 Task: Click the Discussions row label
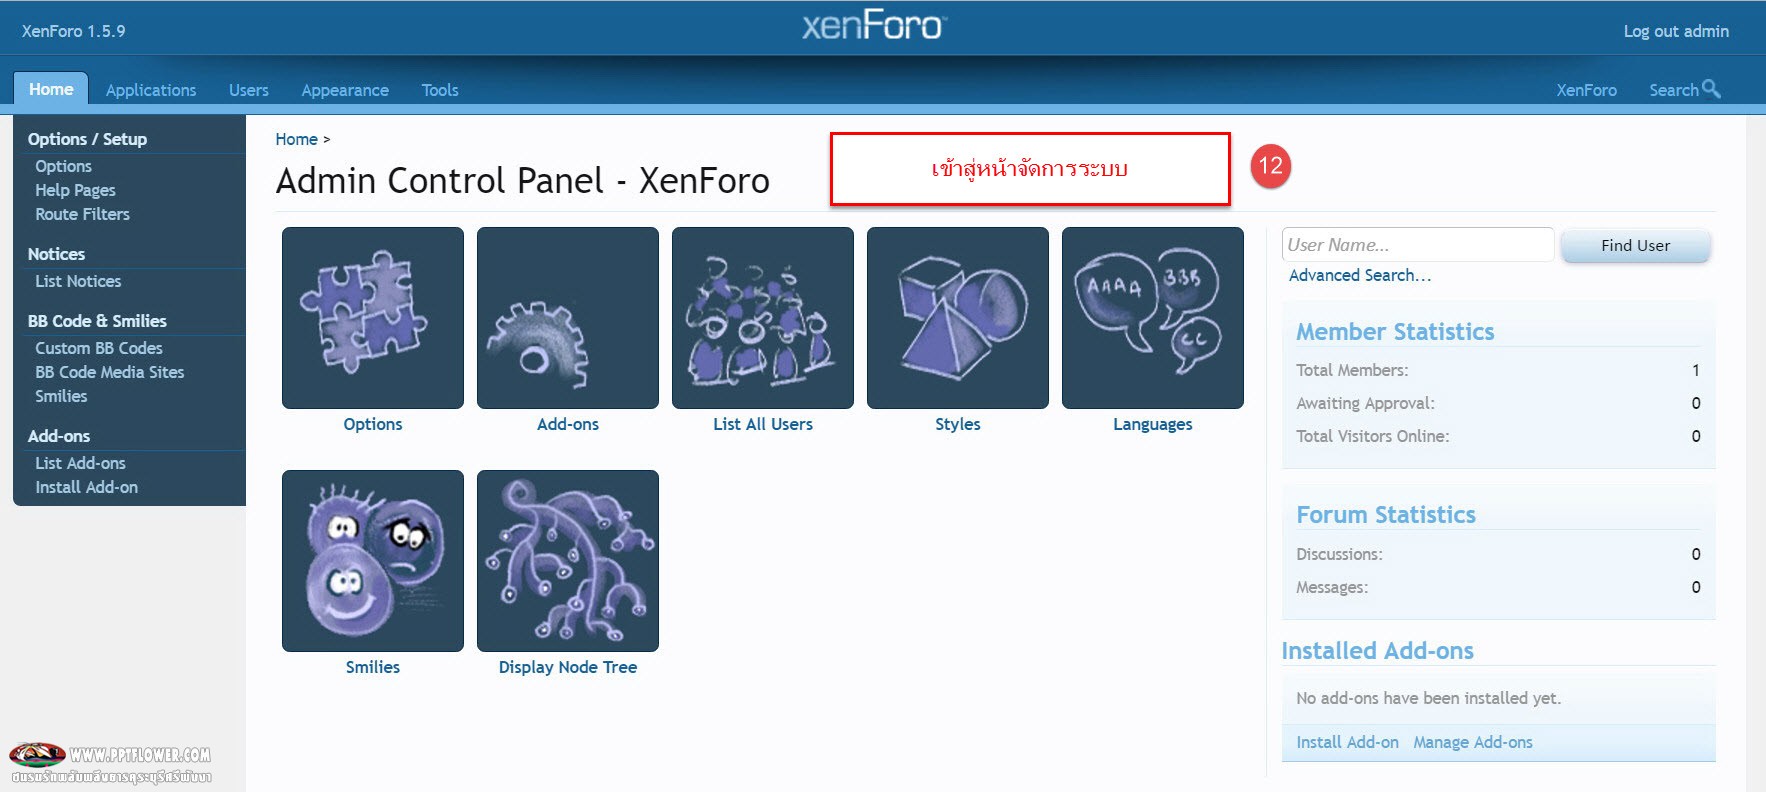point(1339,554)
